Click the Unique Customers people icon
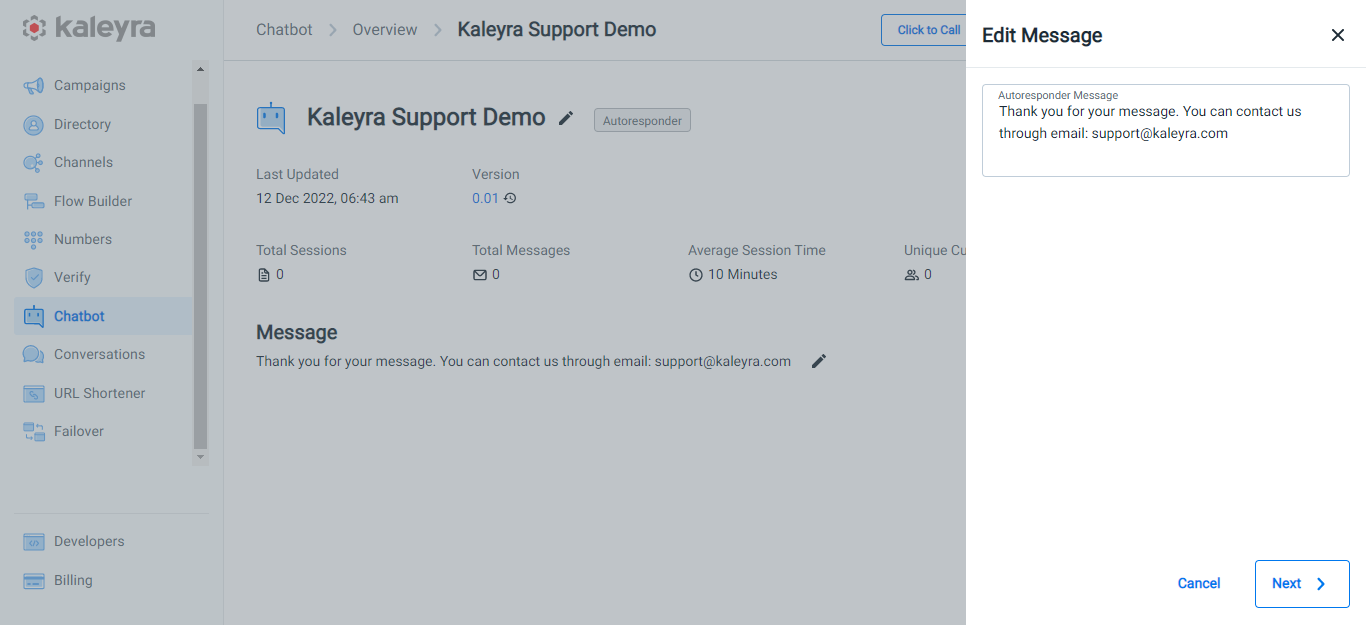1366x625 pixels. tap(912, 275)
